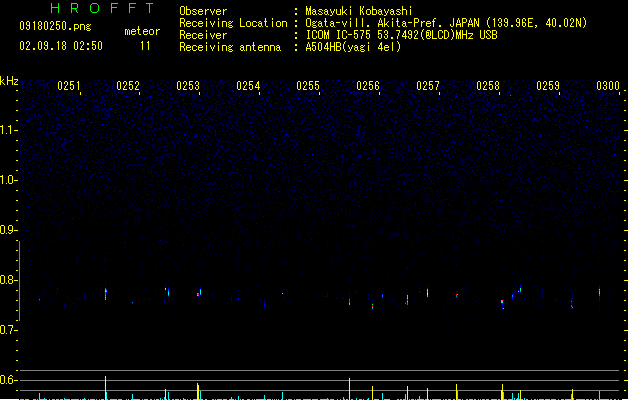Screen dimensions: 629x400
Task: Click the 0255 time axis marker
Action: 308,86
